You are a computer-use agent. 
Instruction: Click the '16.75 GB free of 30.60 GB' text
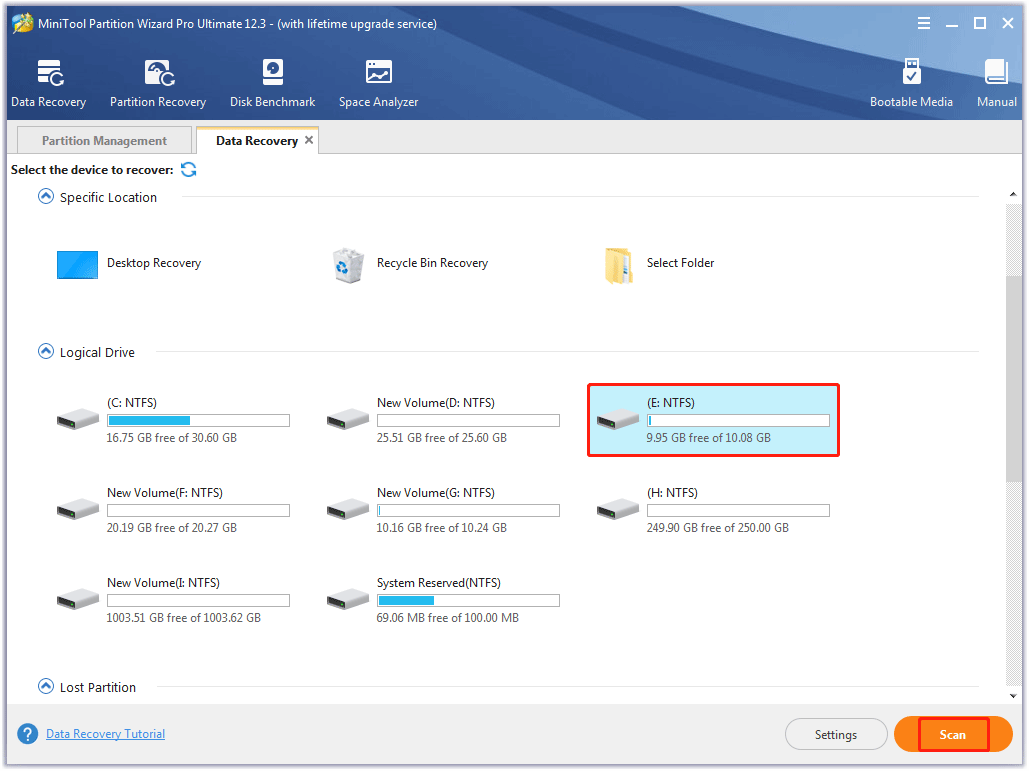tap(171, 438)
